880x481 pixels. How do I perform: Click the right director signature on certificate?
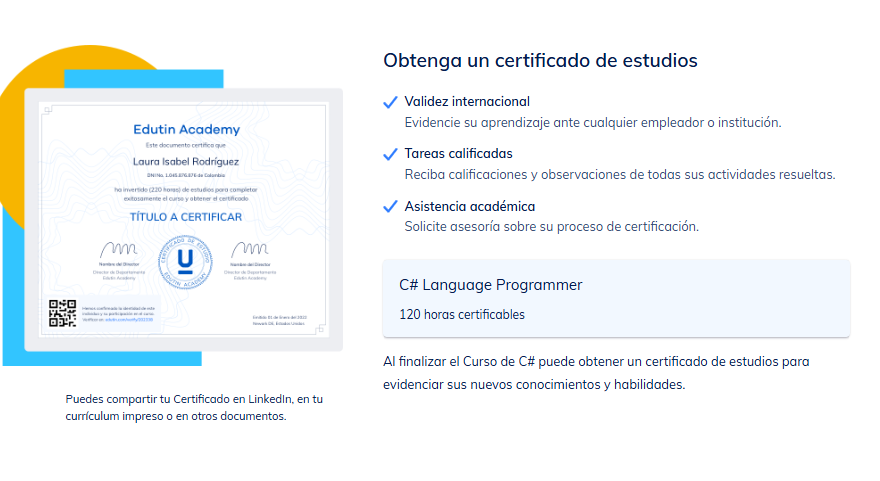[x=245, y=248]
